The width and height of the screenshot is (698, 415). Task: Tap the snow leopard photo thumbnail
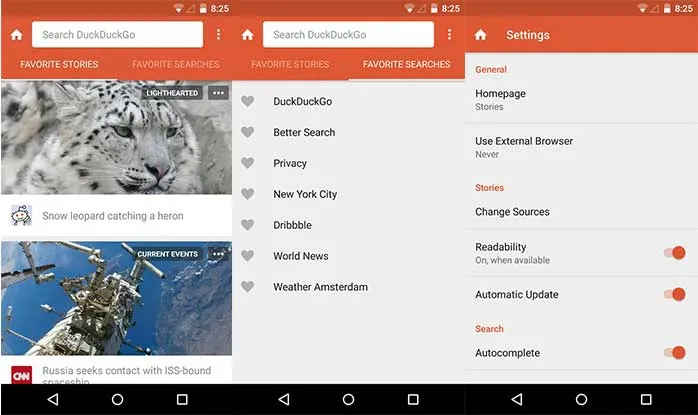click(x=117, y=137)
